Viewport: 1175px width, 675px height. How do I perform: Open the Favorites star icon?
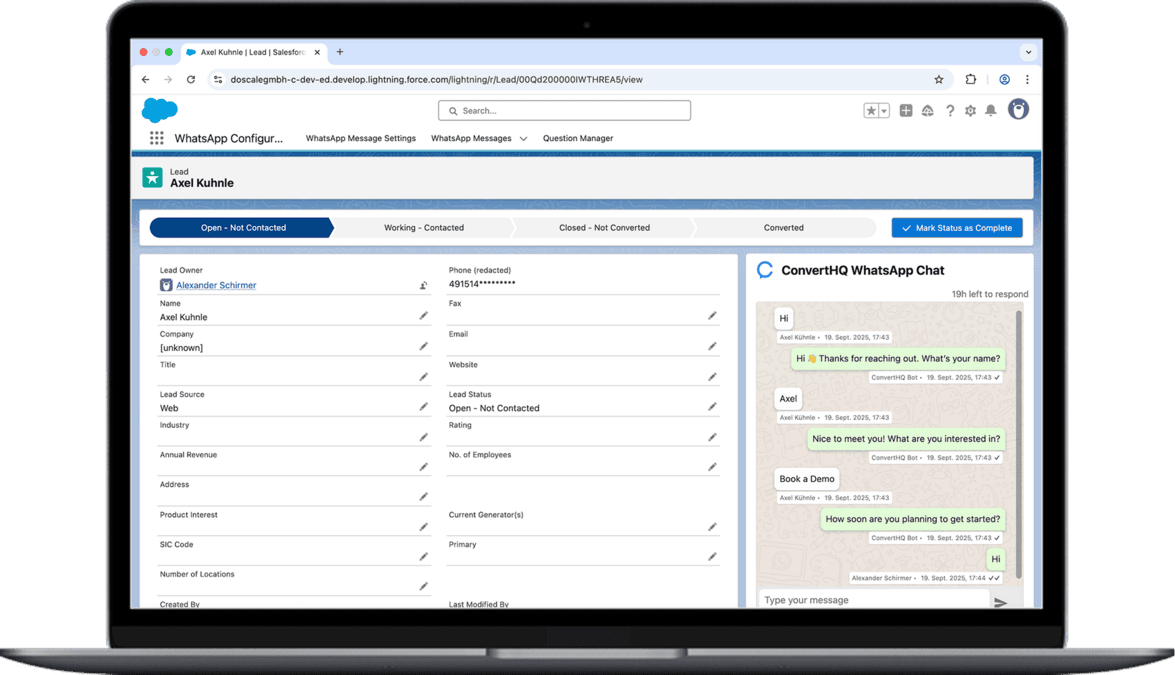871,111
